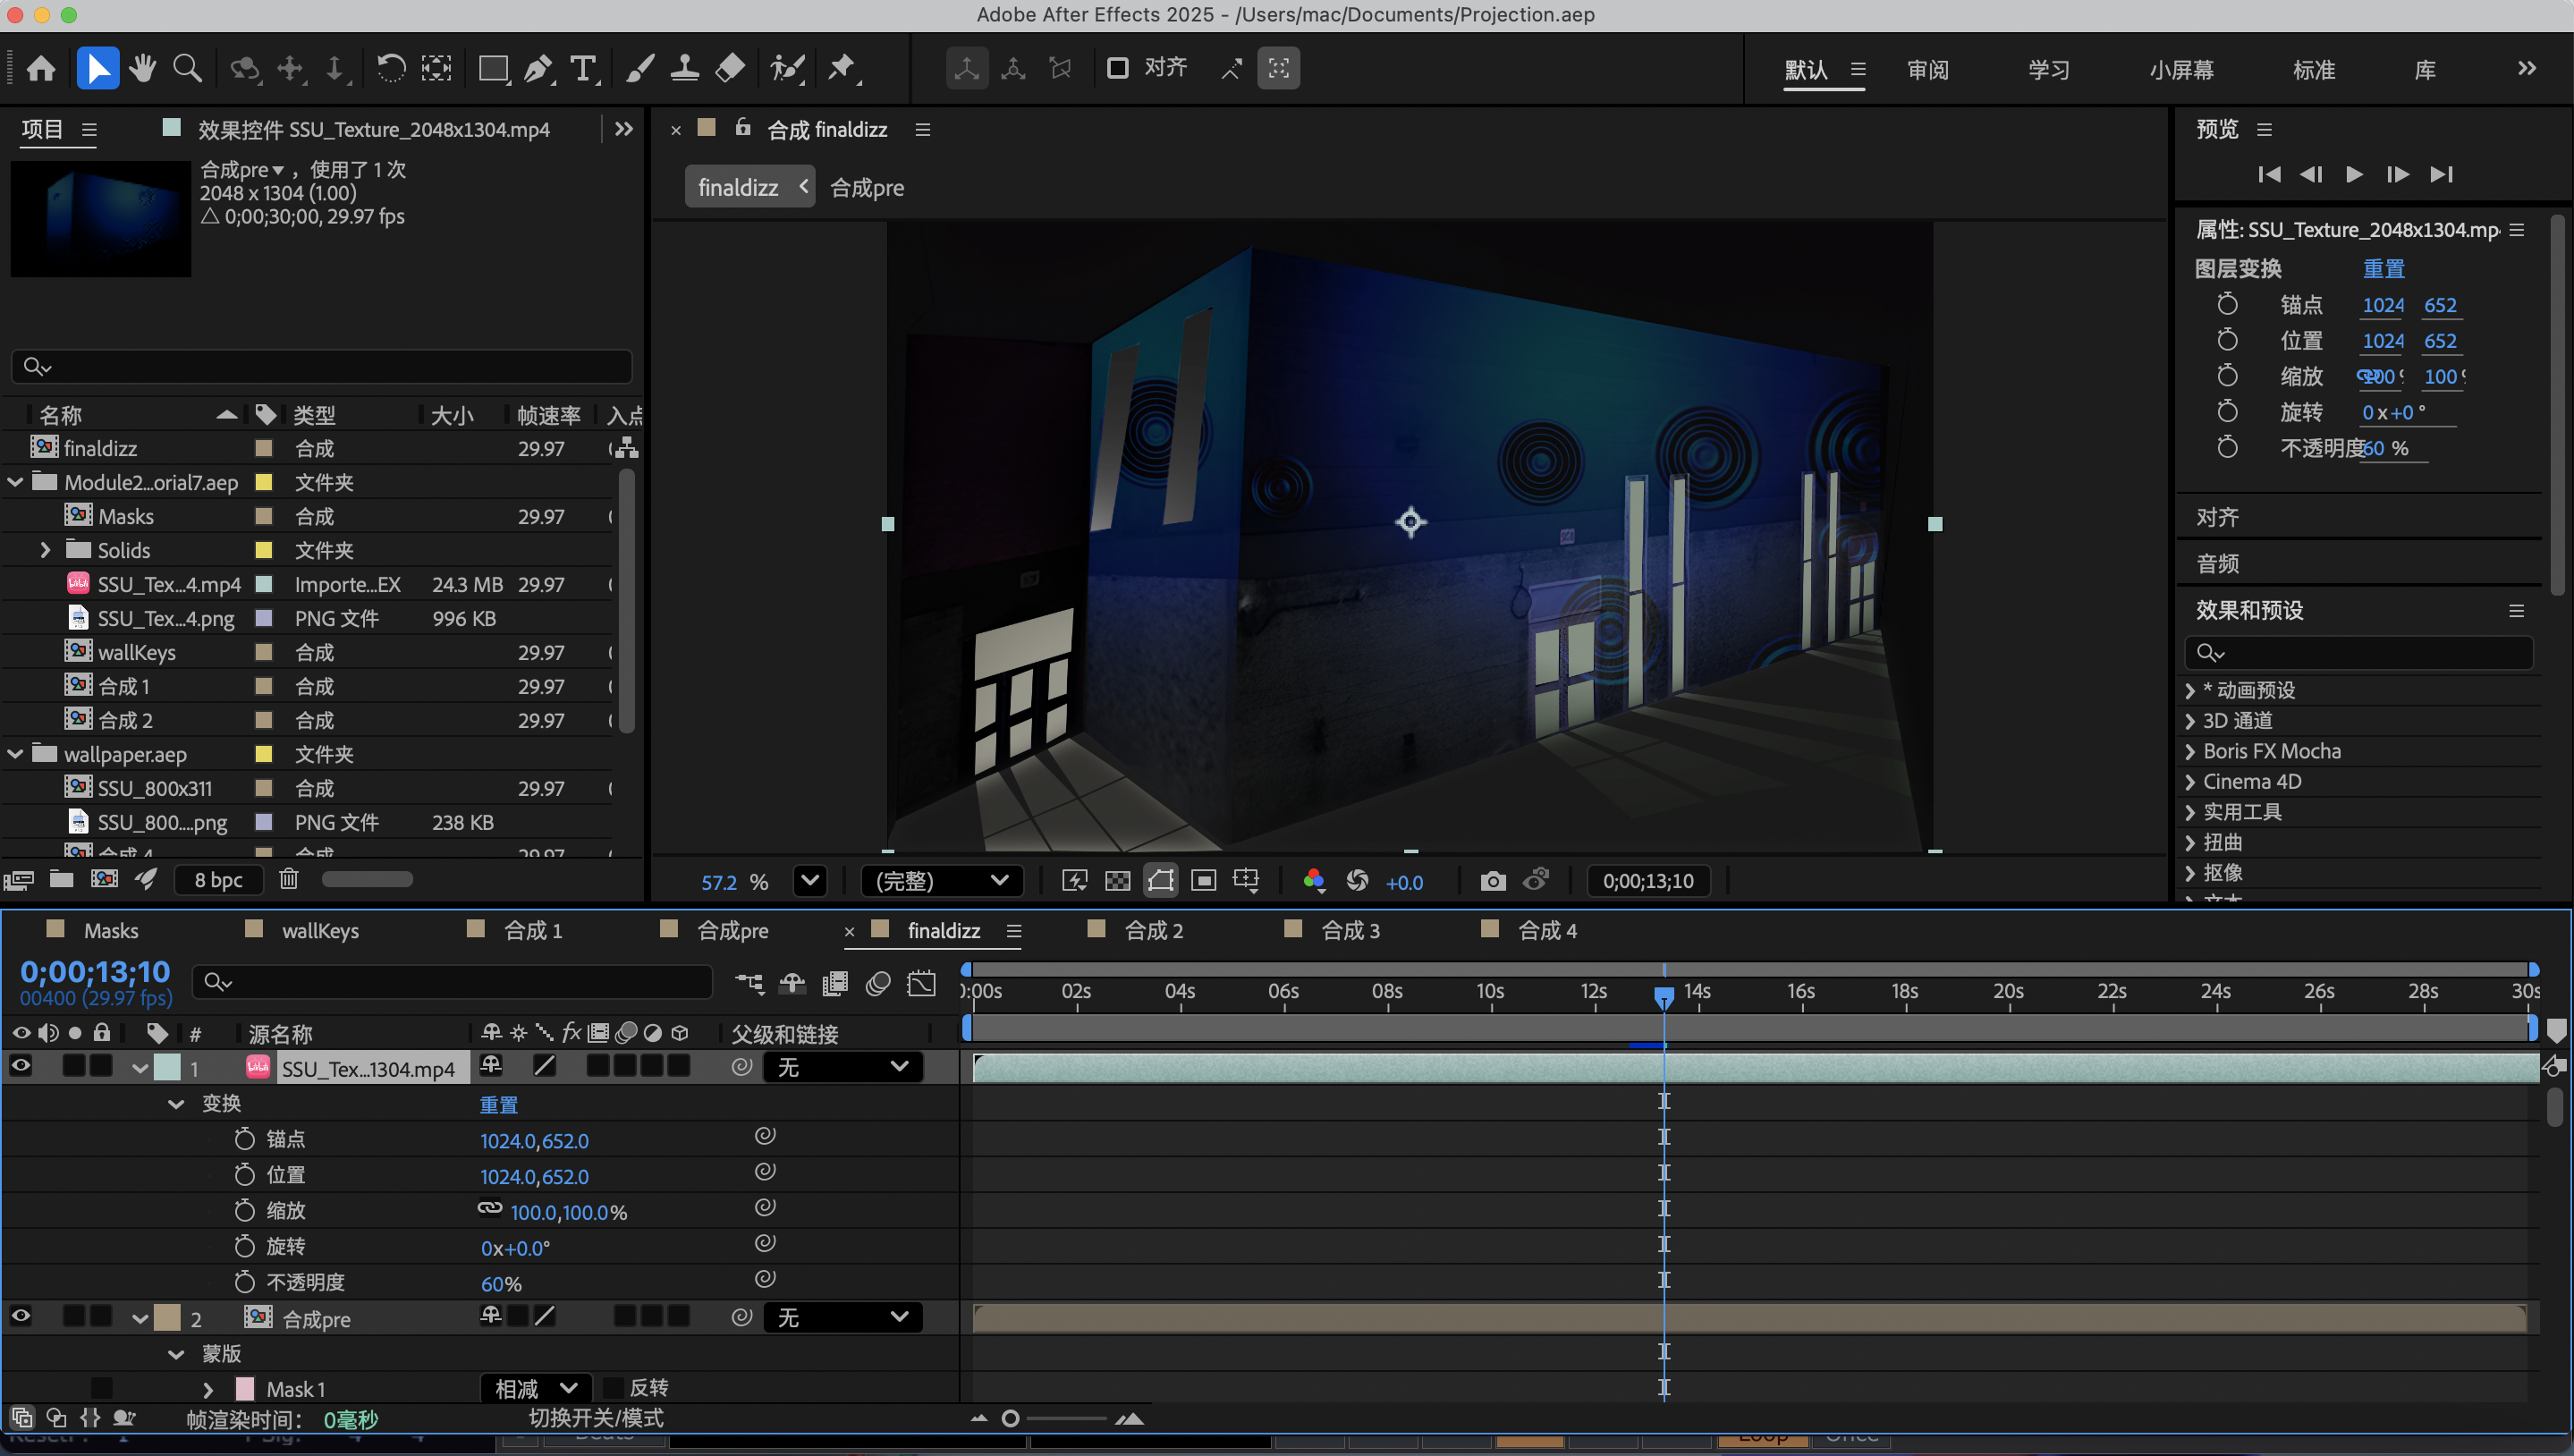The image size is (2574, 1456).
Task: Activate the Zoom tool
Action: point(188,68)
